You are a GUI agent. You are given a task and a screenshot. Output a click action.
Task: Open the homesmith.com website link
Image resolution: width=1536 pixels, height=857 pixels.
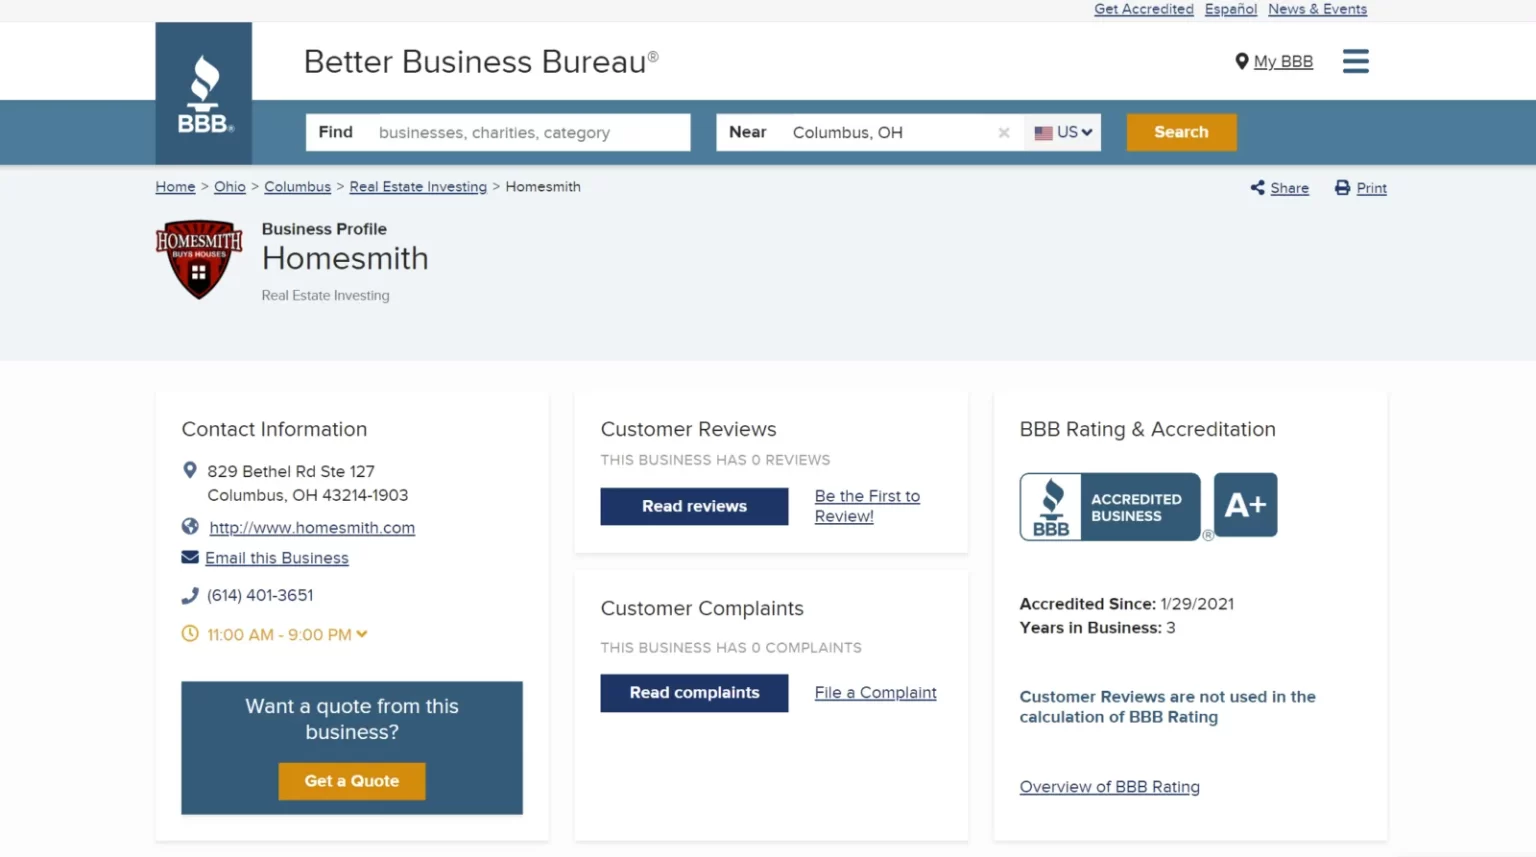[312, 528]
